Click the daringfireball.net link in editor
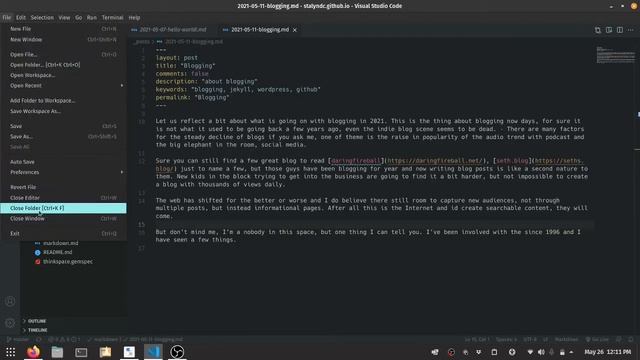The width and height of the screenshot is (640, 360). (435, 161)
